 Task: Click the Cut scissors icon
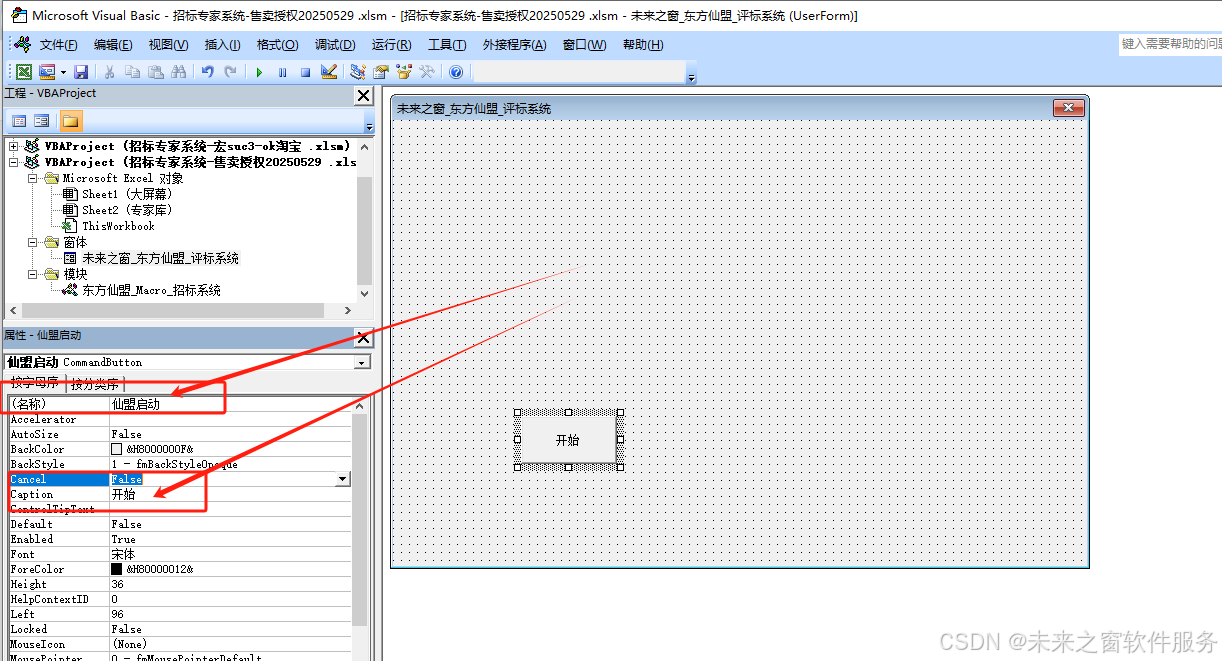tap(109, 72)
